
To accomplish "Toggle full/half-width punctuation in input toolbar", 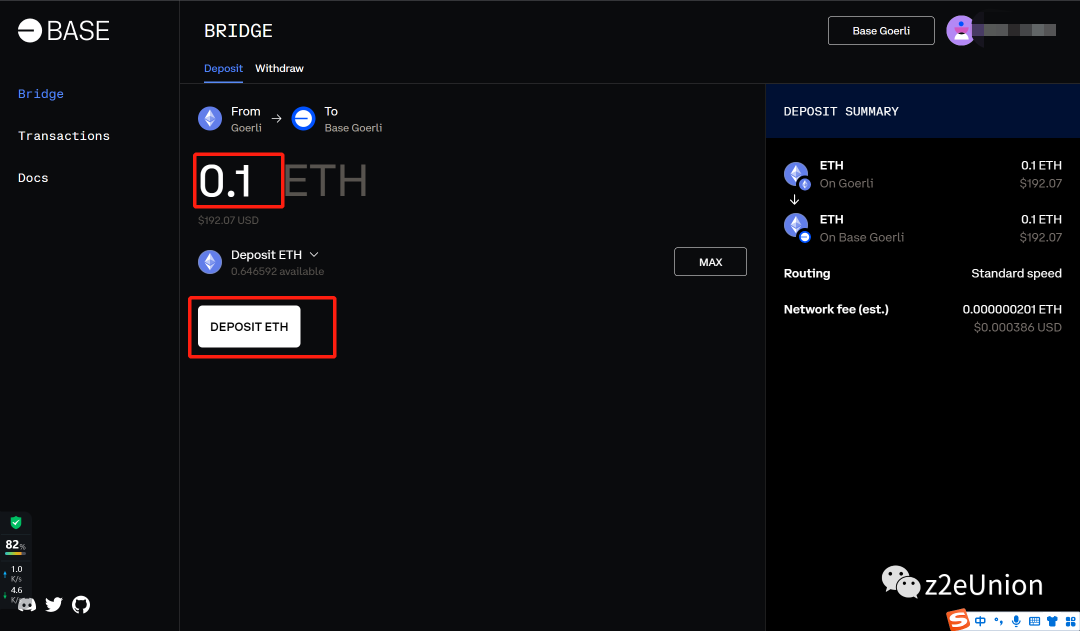I will tap(998, 621).
